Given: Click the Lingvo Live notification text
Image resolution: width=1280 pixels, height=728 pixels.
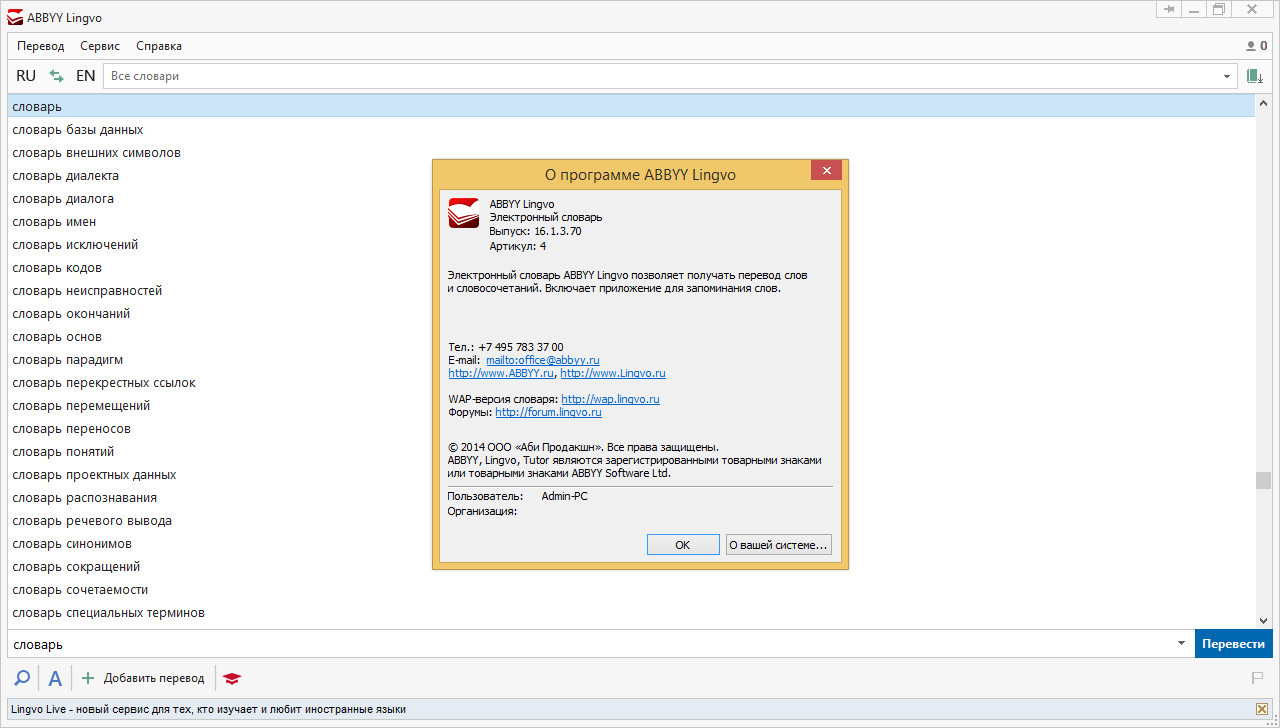Looking at the screenshot, I should coord(209,709).
